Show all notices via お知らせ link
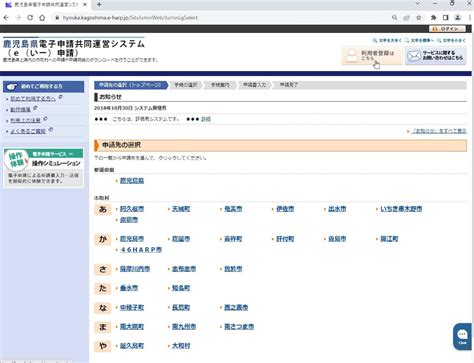 pos(439,131)
